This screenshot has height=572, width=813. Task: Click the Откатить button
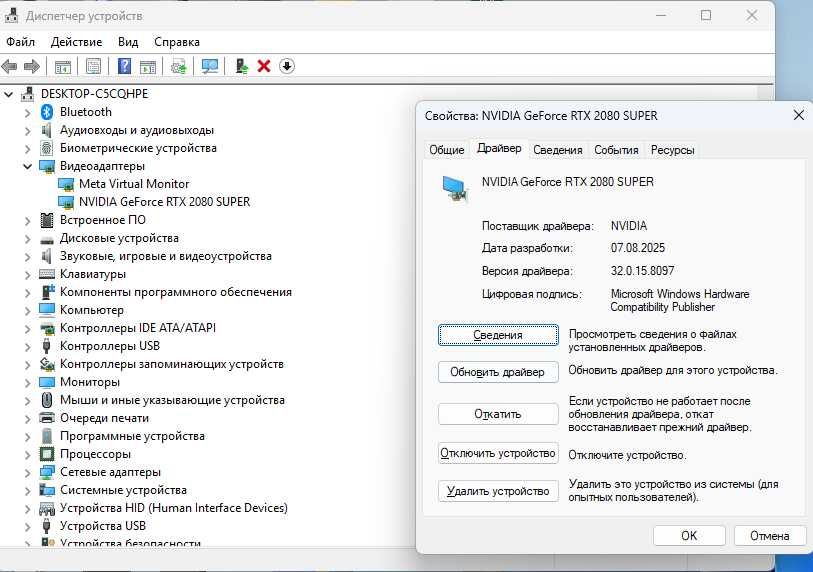click(x=498, y=414)
